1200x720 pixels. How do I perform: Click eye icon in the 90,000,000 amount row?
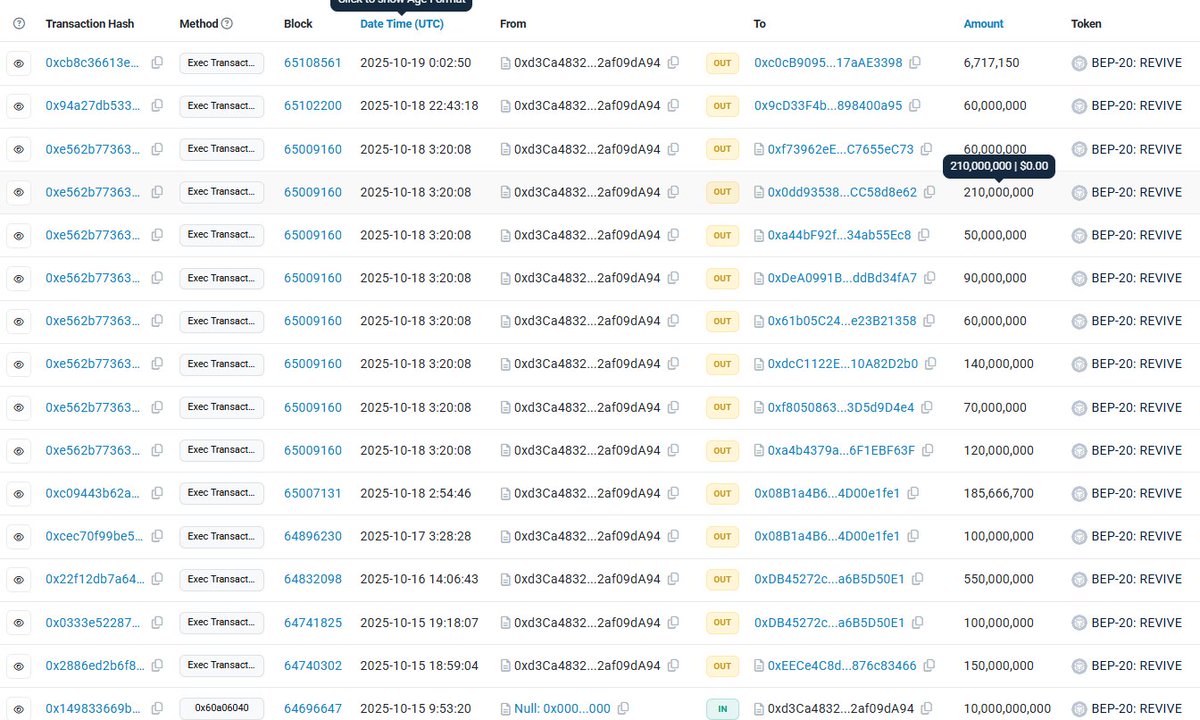coord(18,278)
